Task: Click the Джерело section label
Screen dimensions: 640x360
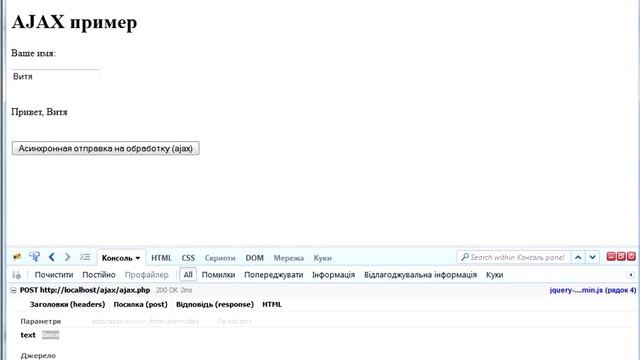Action: click(x=38, y=356)
